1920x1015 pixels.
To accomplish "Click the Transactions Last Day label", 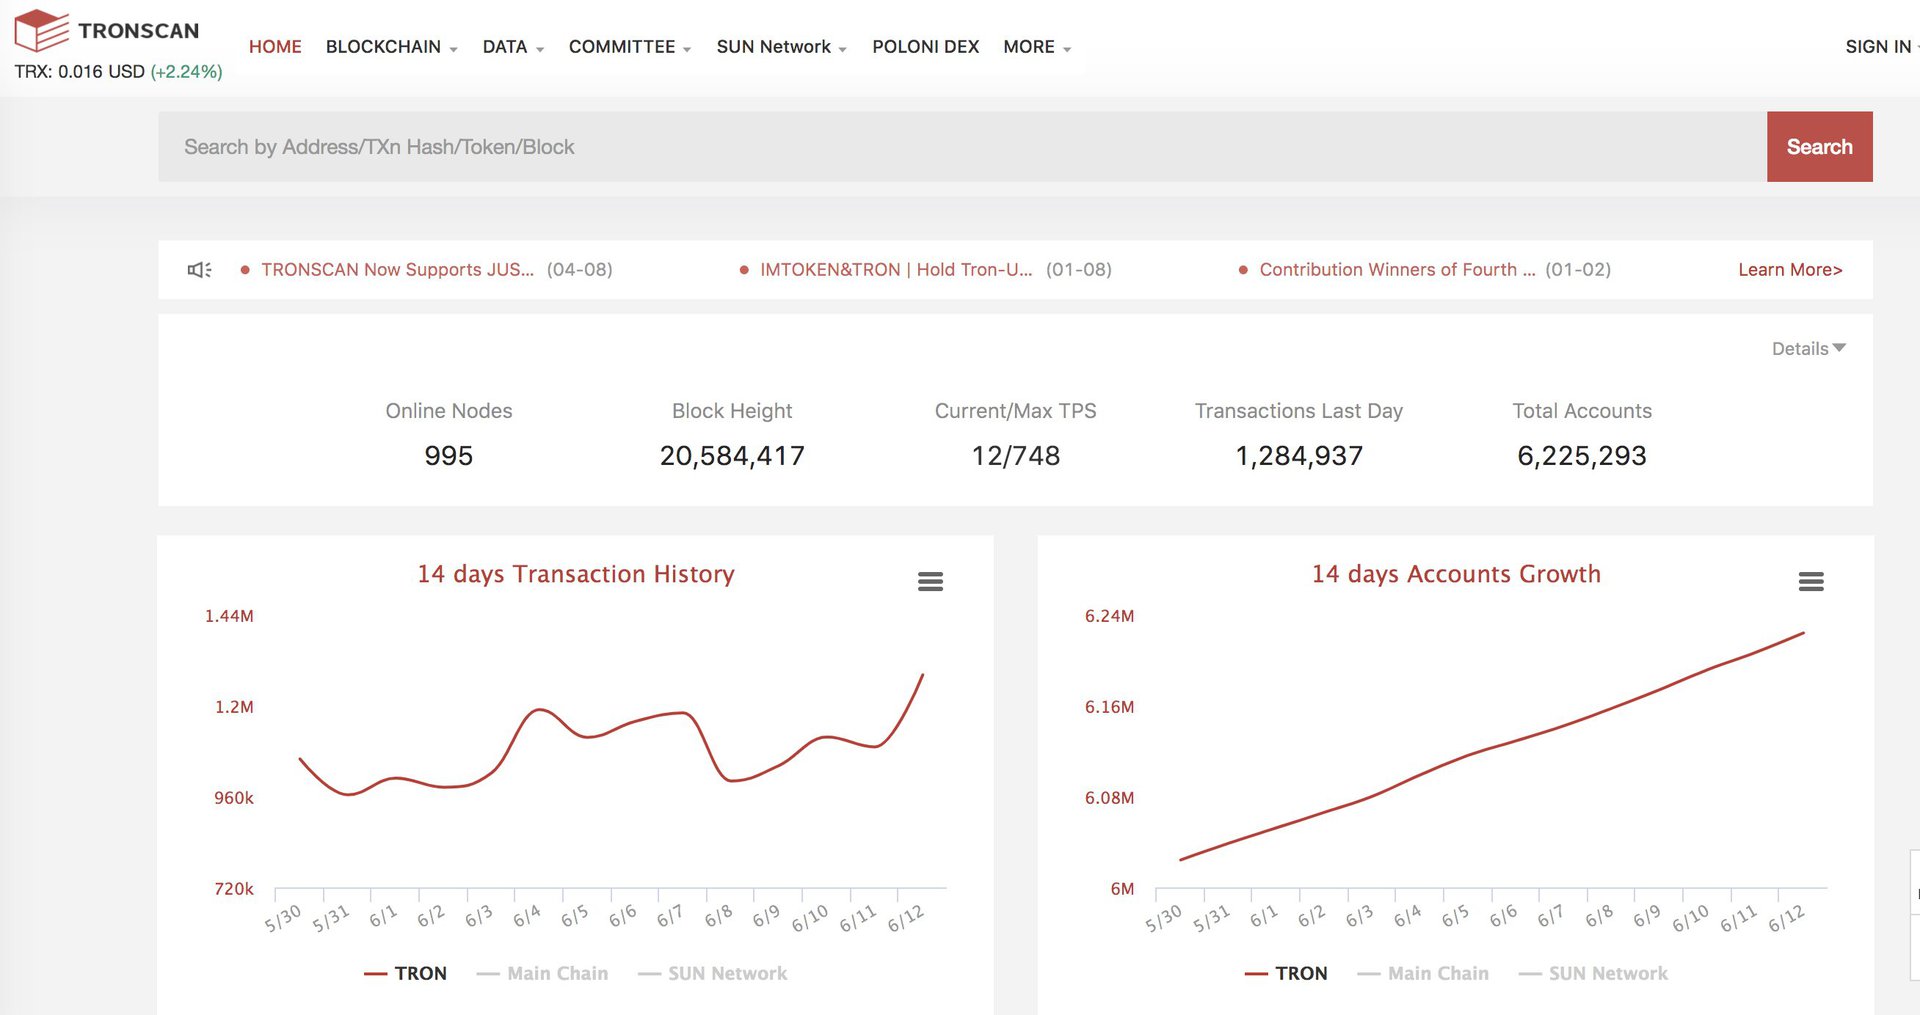I will pyautogui.click(x=1299, y=411).
